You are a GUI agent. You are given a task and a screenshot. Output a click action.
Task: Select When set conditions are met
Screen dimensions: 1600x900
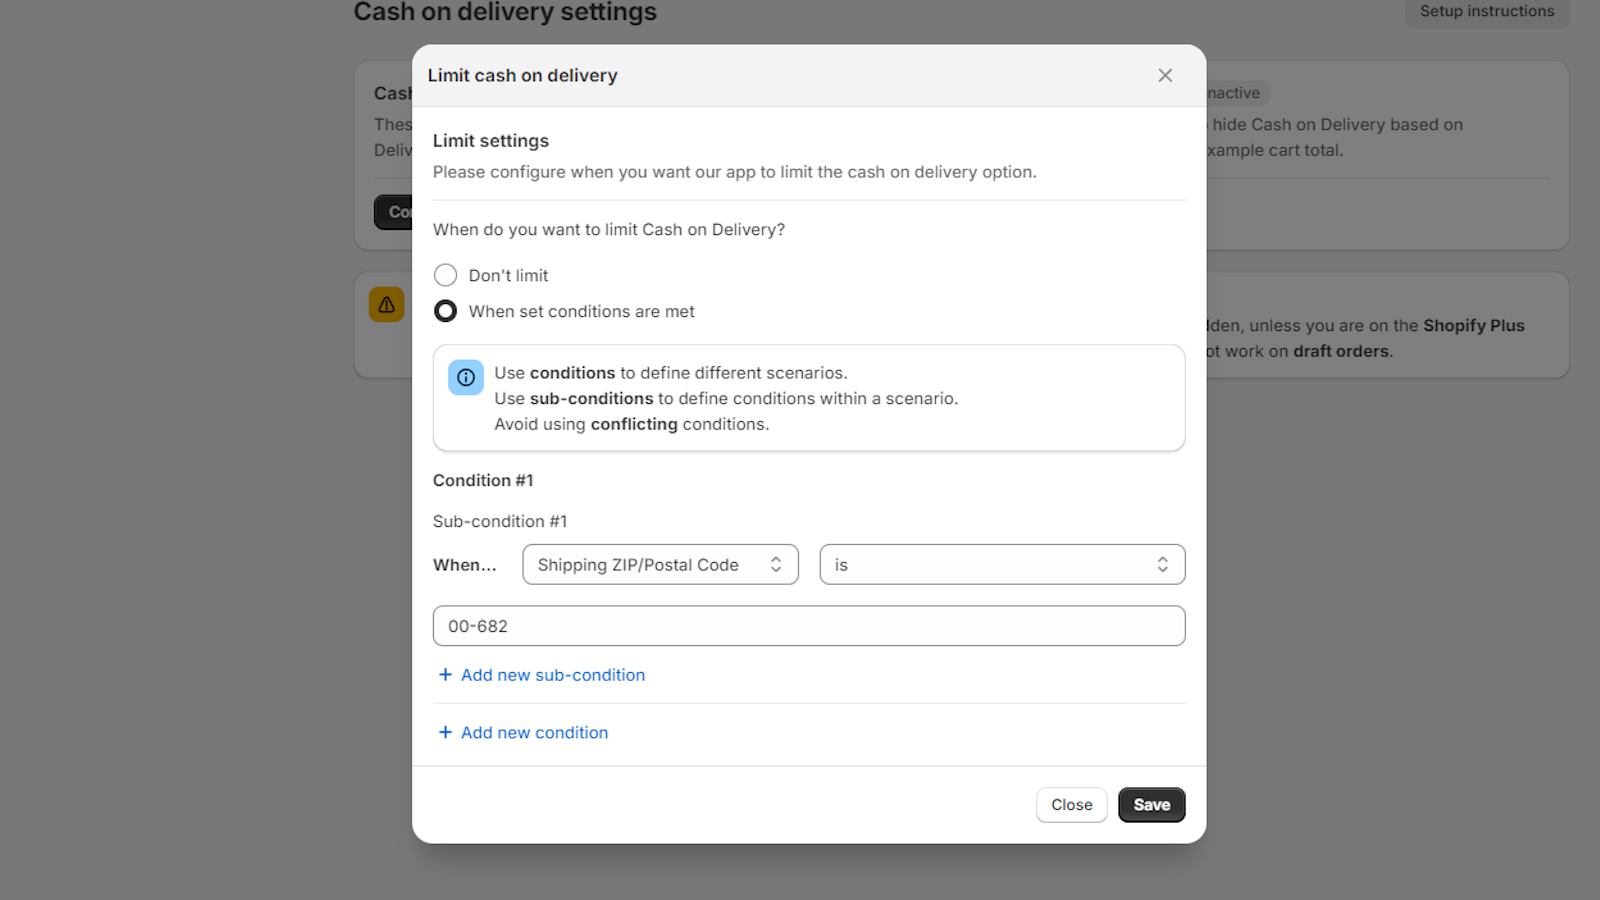pyautogui.click(x=446, y=311)
